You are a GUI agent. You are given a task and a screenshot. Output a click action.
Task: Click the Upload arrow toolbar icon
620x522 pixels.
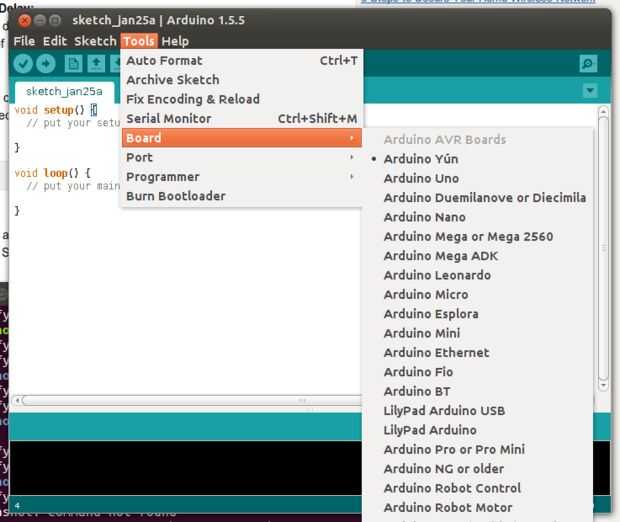tap(46, 64)
